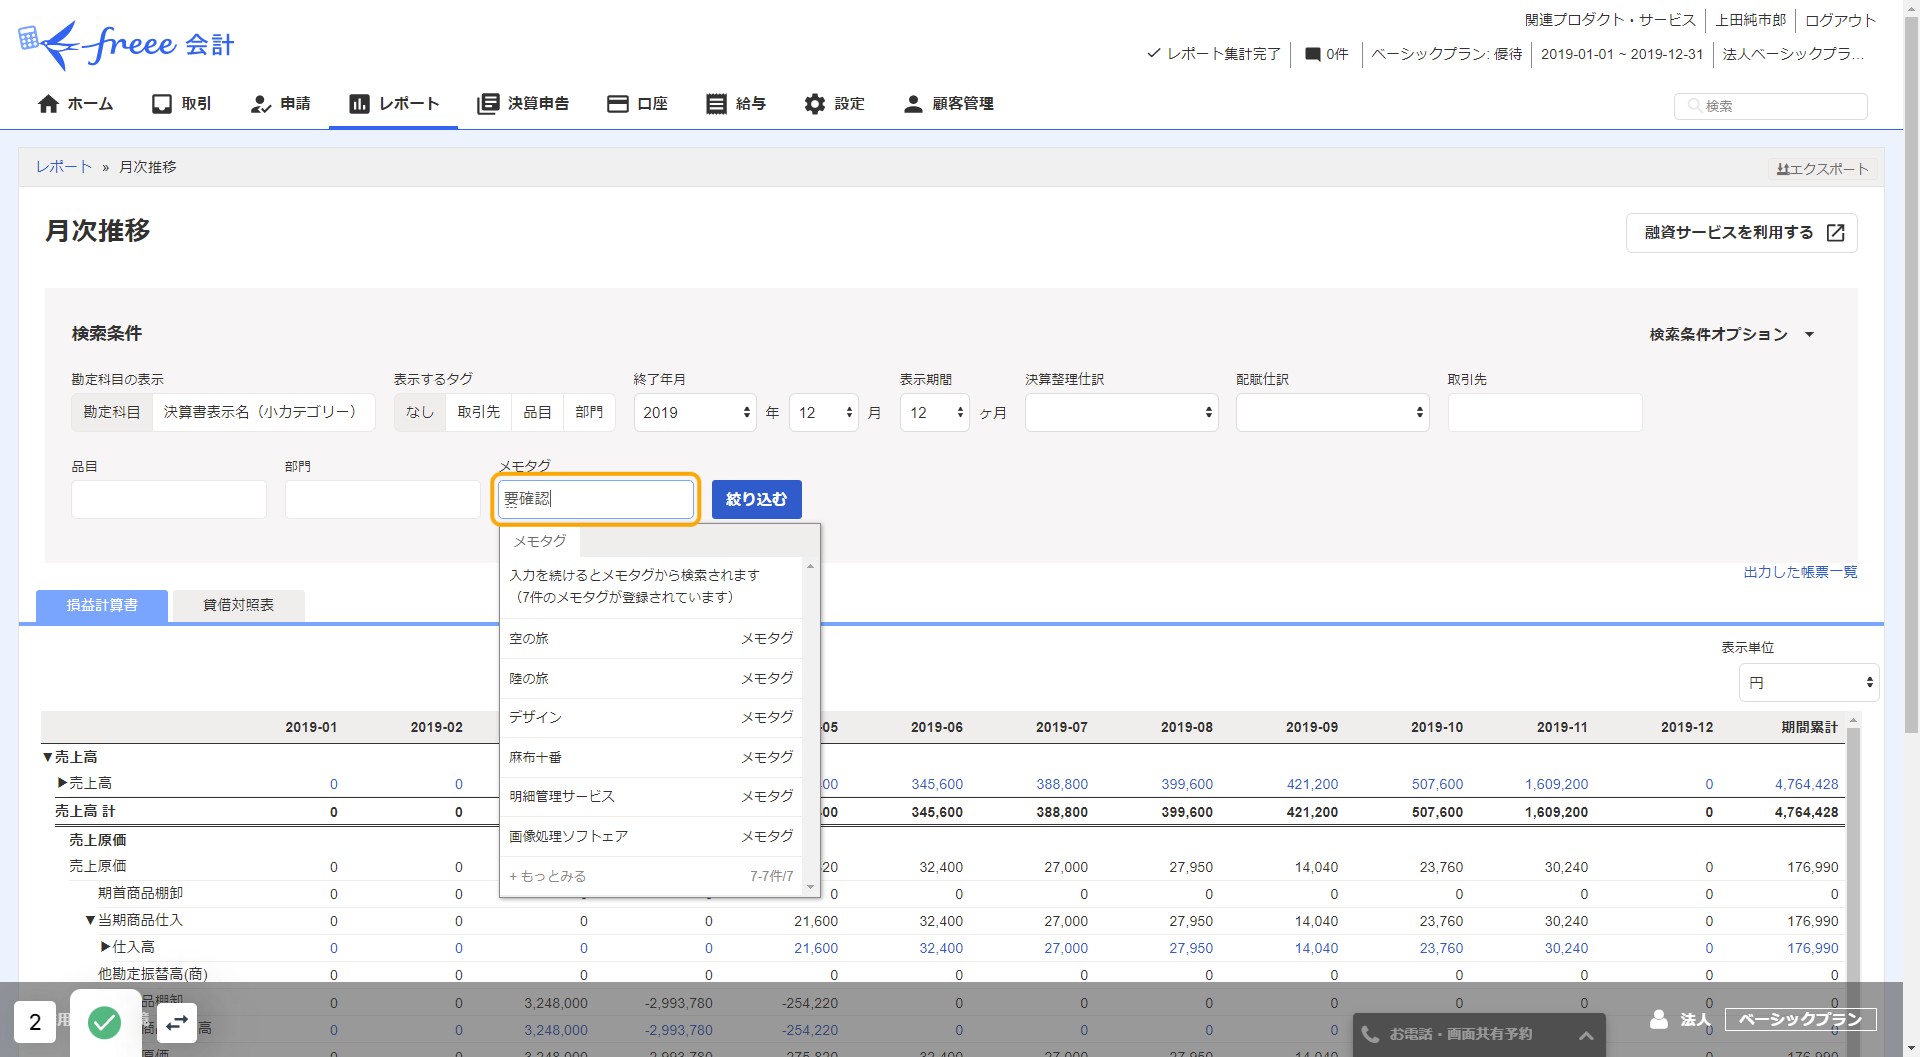Viewport: 1920px width, 1057px height.
Task: Click ベーシックプラン badge at bottom
Action: pyautogui.click(x=1800, y=1019)
